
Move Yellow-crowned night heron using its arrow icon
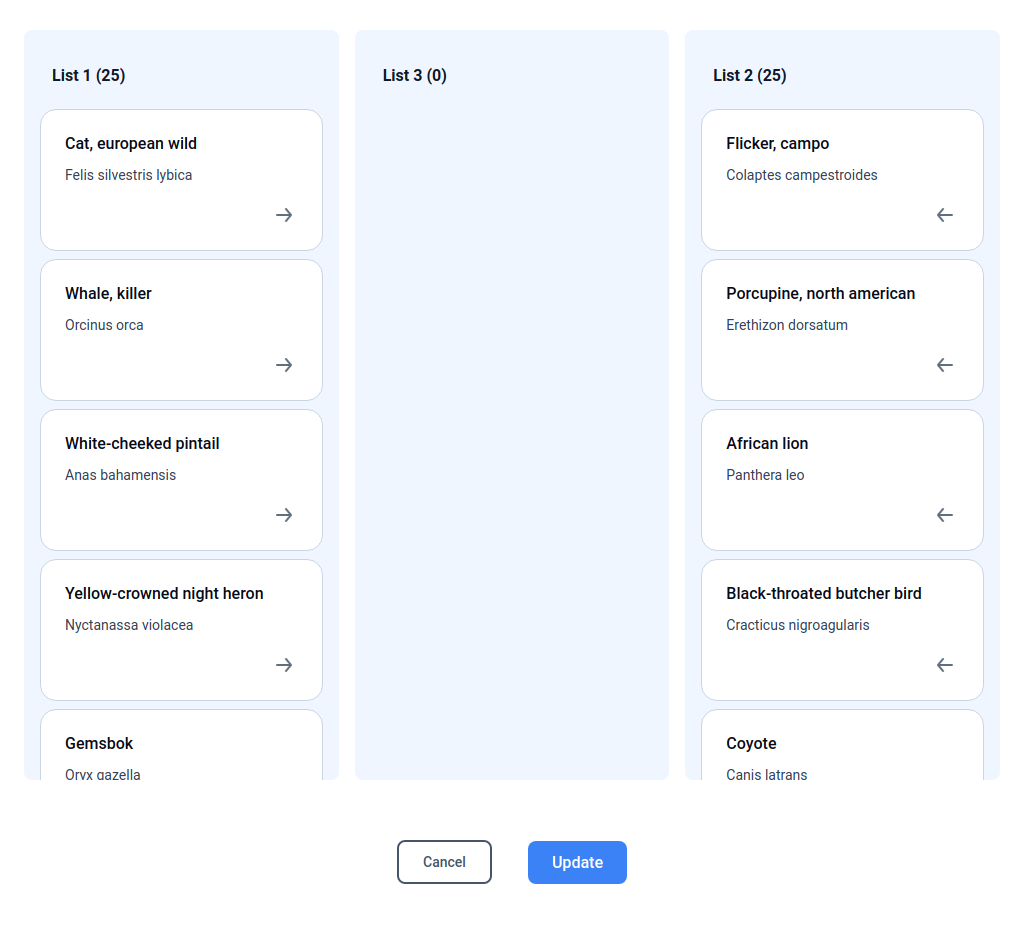click(283, 665)
